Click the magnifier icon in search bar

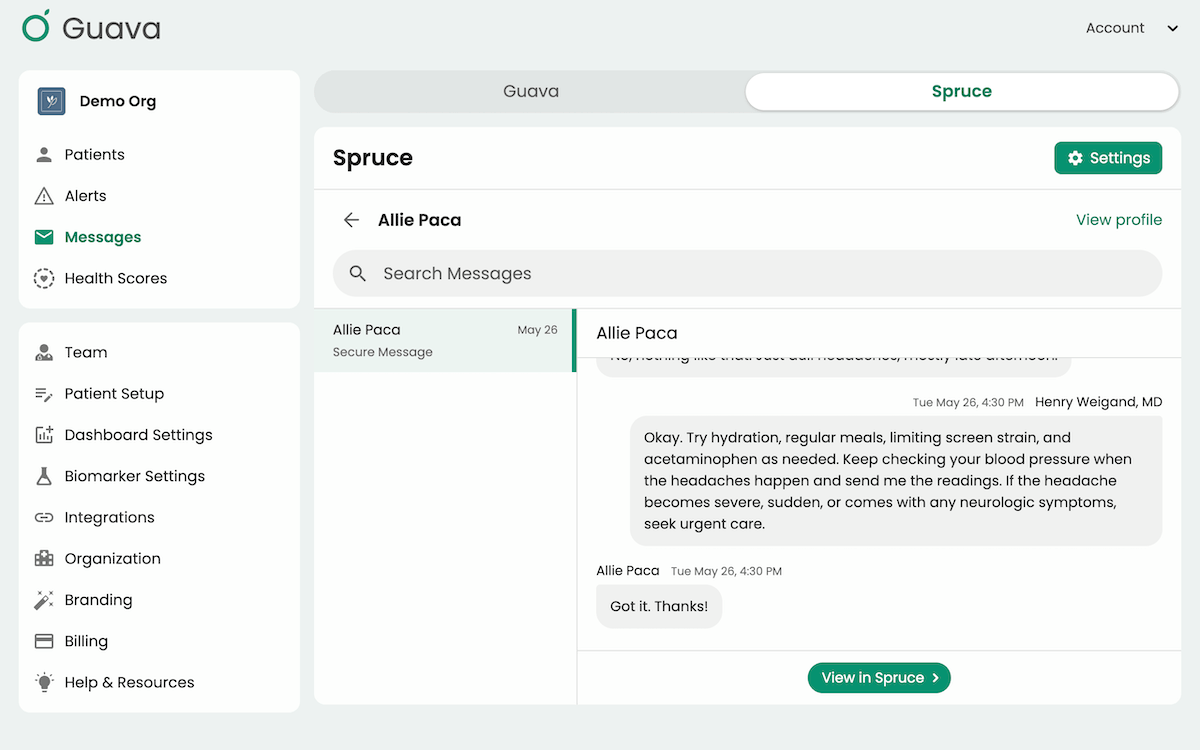[358, 273]
